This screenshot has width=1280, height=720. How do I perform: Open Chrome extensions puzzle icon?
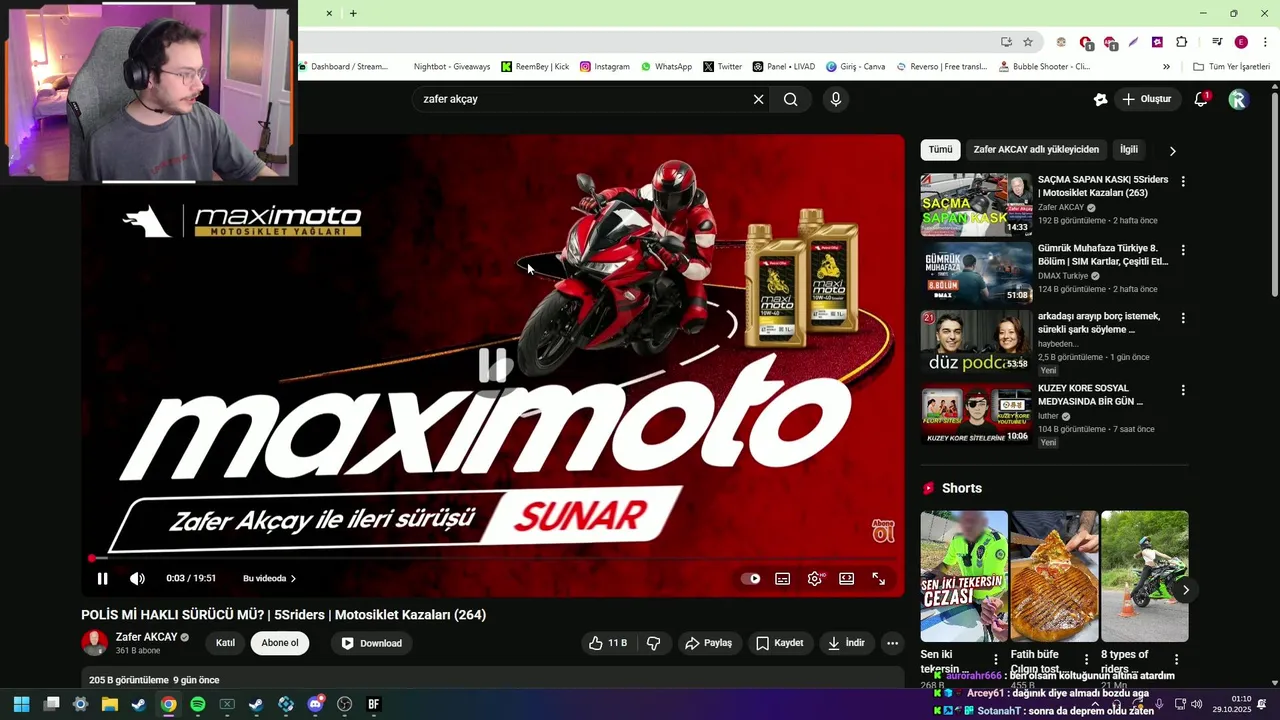[x=1182, y=42]
